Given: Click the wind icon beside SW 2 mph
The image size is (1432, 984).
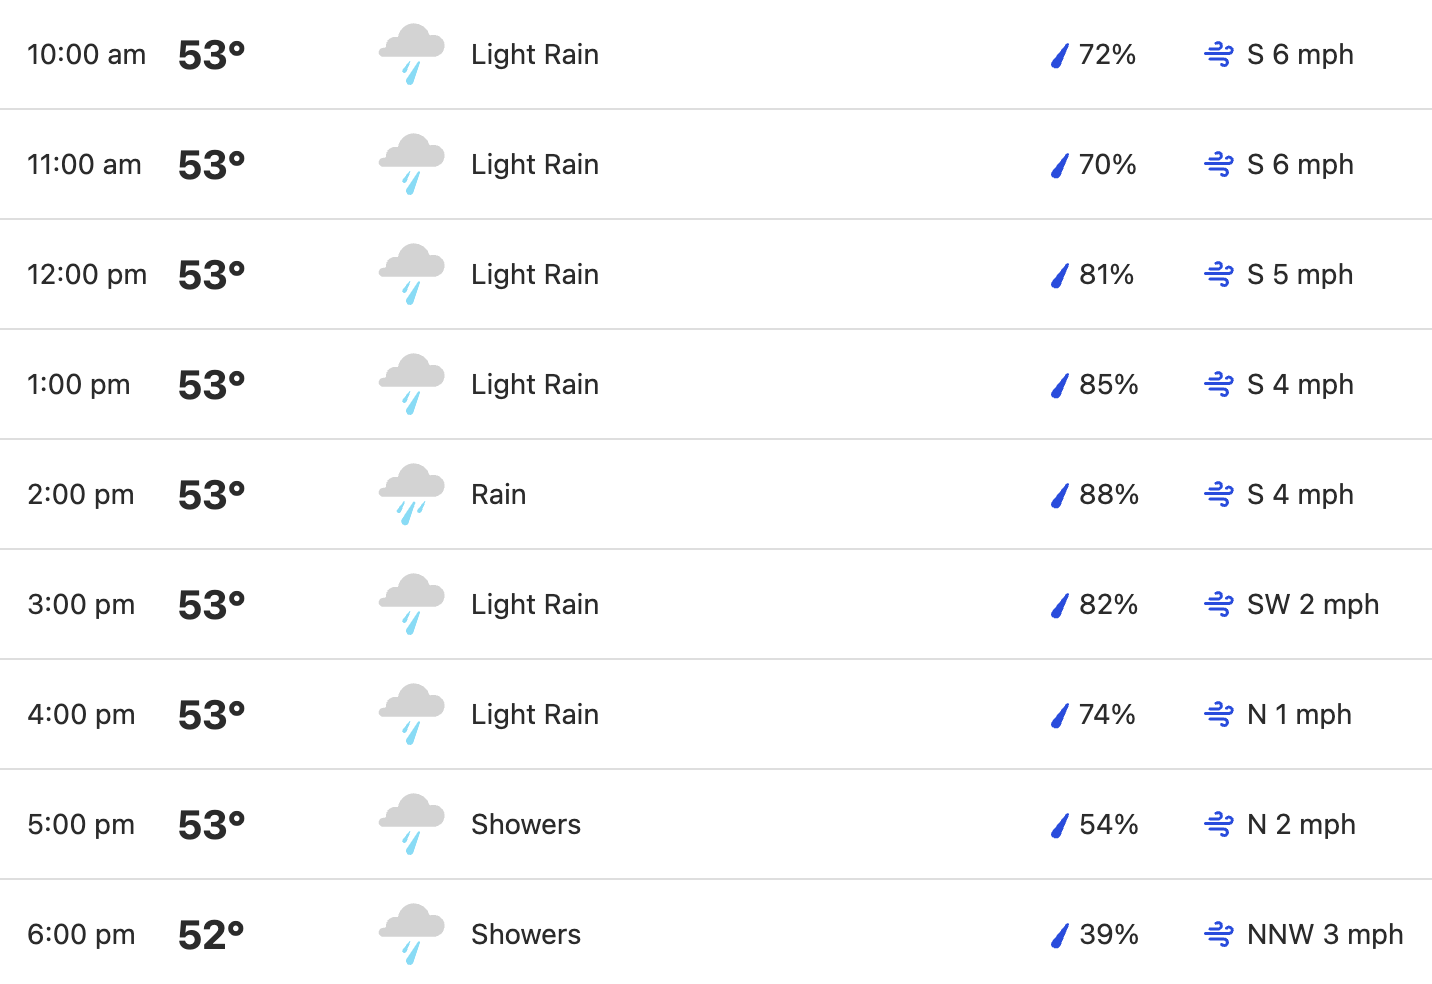Looking at the screenshot, I should pos(1219,604).
